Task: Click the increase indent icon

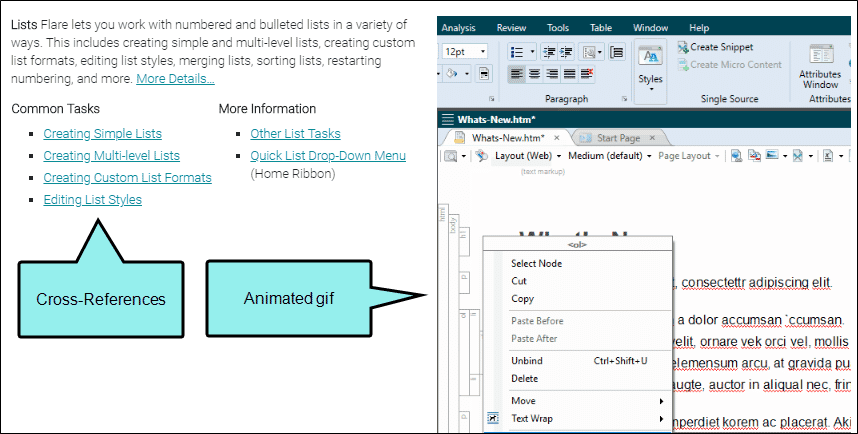Action: pyautogui.click(x=566, y=52)
